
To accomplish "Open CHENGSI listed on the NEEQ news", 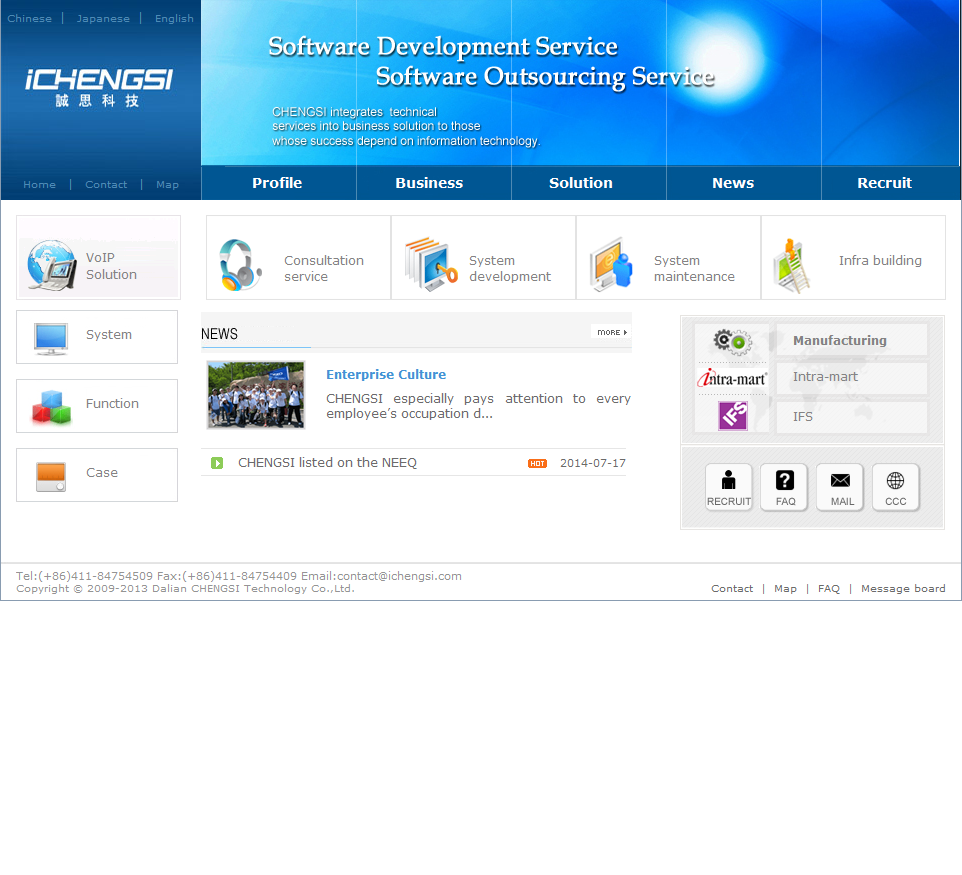I will pyautogui.click(x=327, y=463).
